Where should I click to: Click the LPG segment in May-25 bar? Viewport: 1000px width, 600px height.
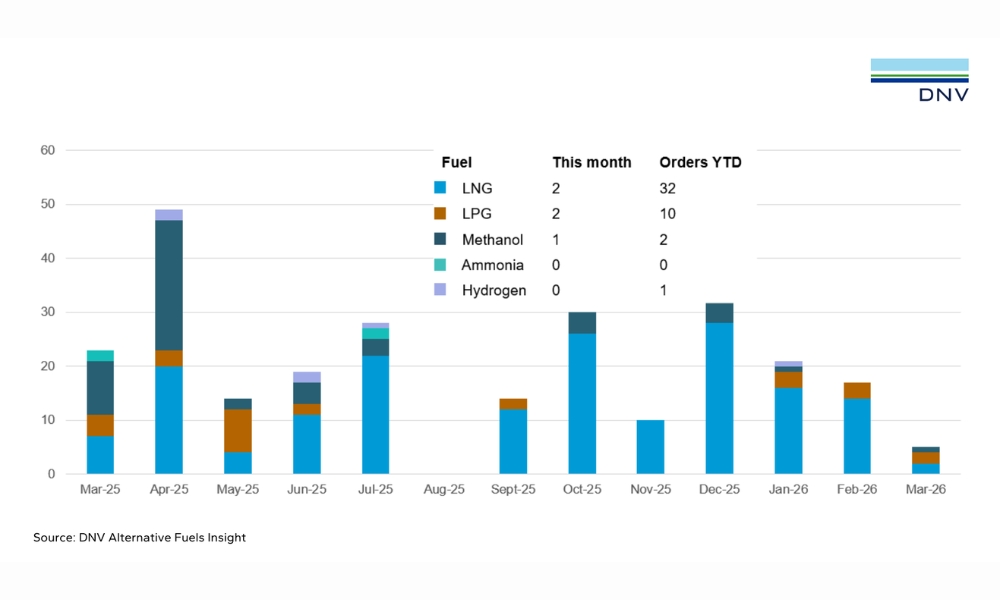coord(237,430)
